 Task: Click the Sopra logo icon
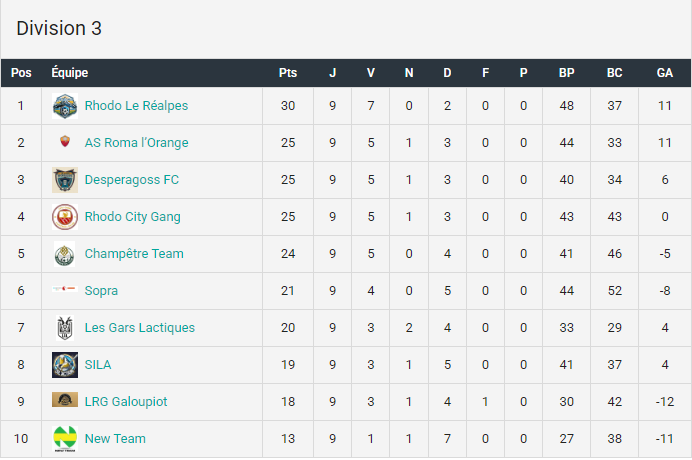[x=65, y=289]
